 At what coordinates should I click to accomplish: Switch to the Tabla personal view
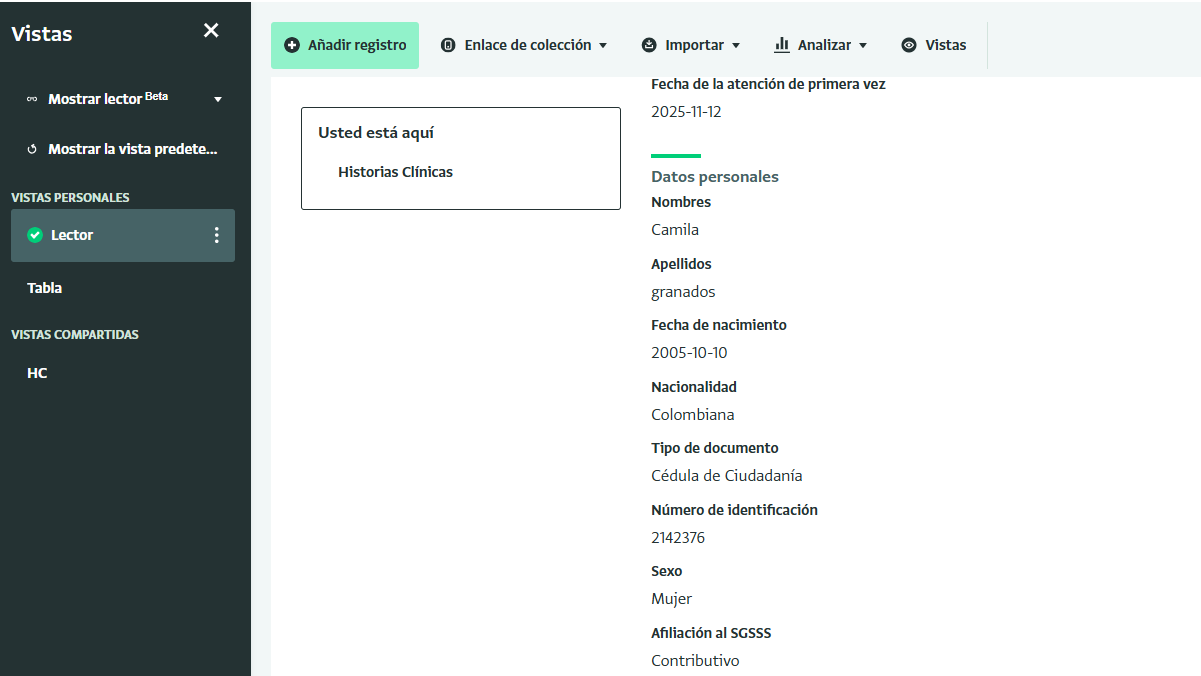(x=45, y=288)
